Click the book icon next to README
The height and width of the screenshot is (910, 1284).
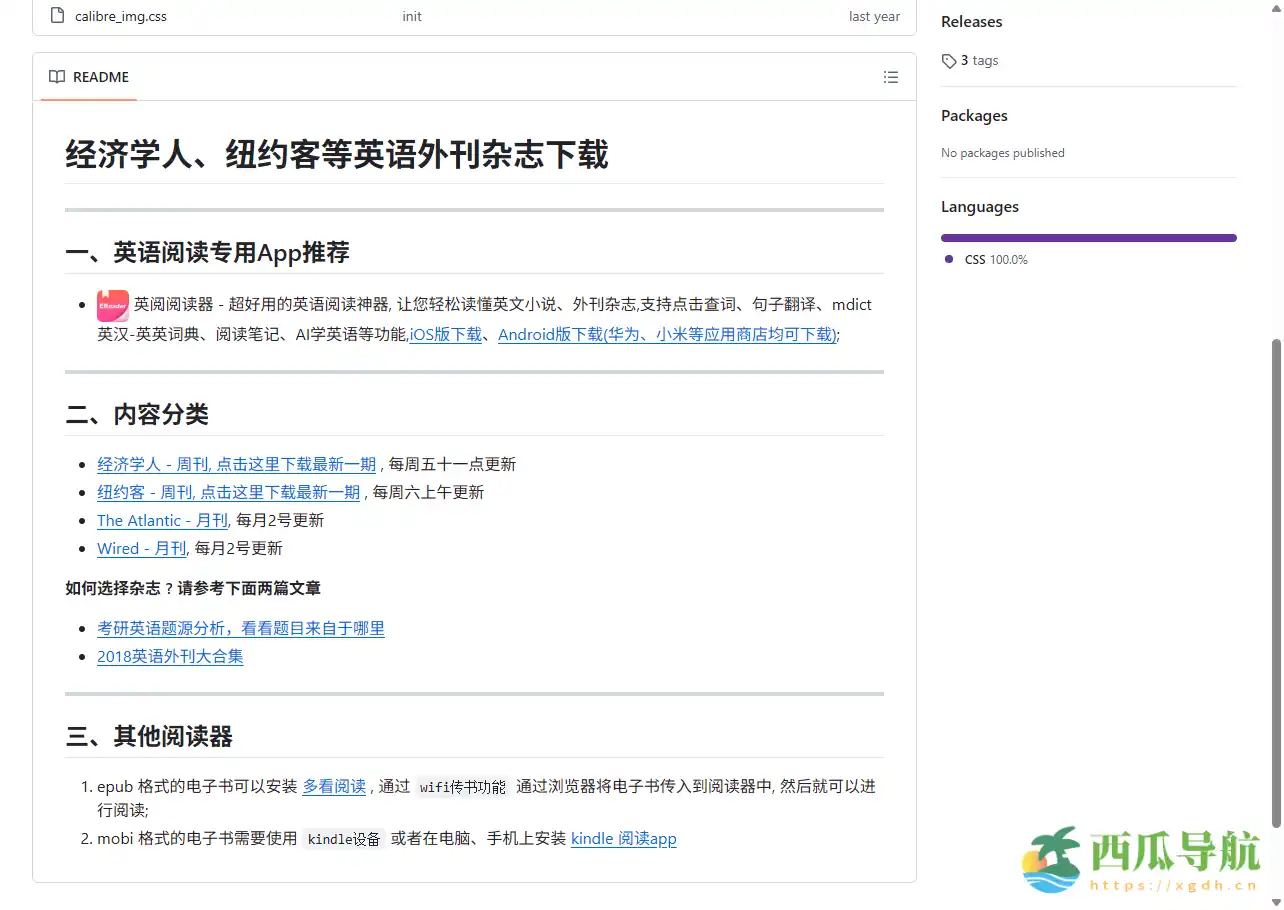[55, 76]
